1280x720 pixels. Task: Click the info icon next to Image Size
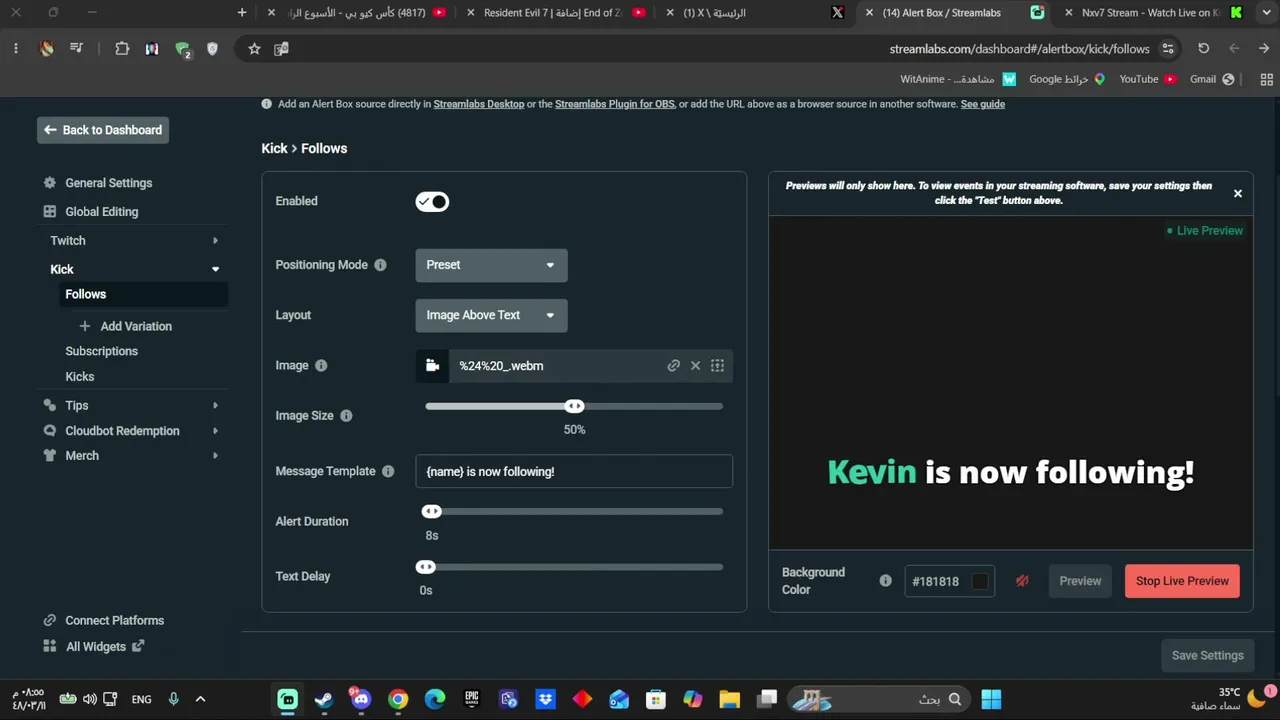pyautogui.click(x=346, y=416)
